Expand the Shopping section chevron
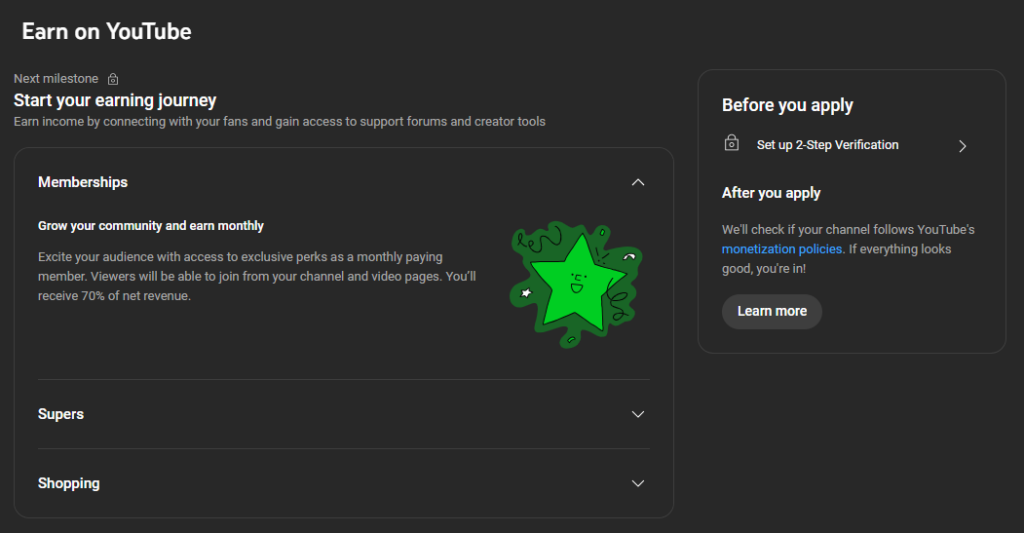Image resolution: width=1024 pixels, height=533 pixels. coord(638,483)
